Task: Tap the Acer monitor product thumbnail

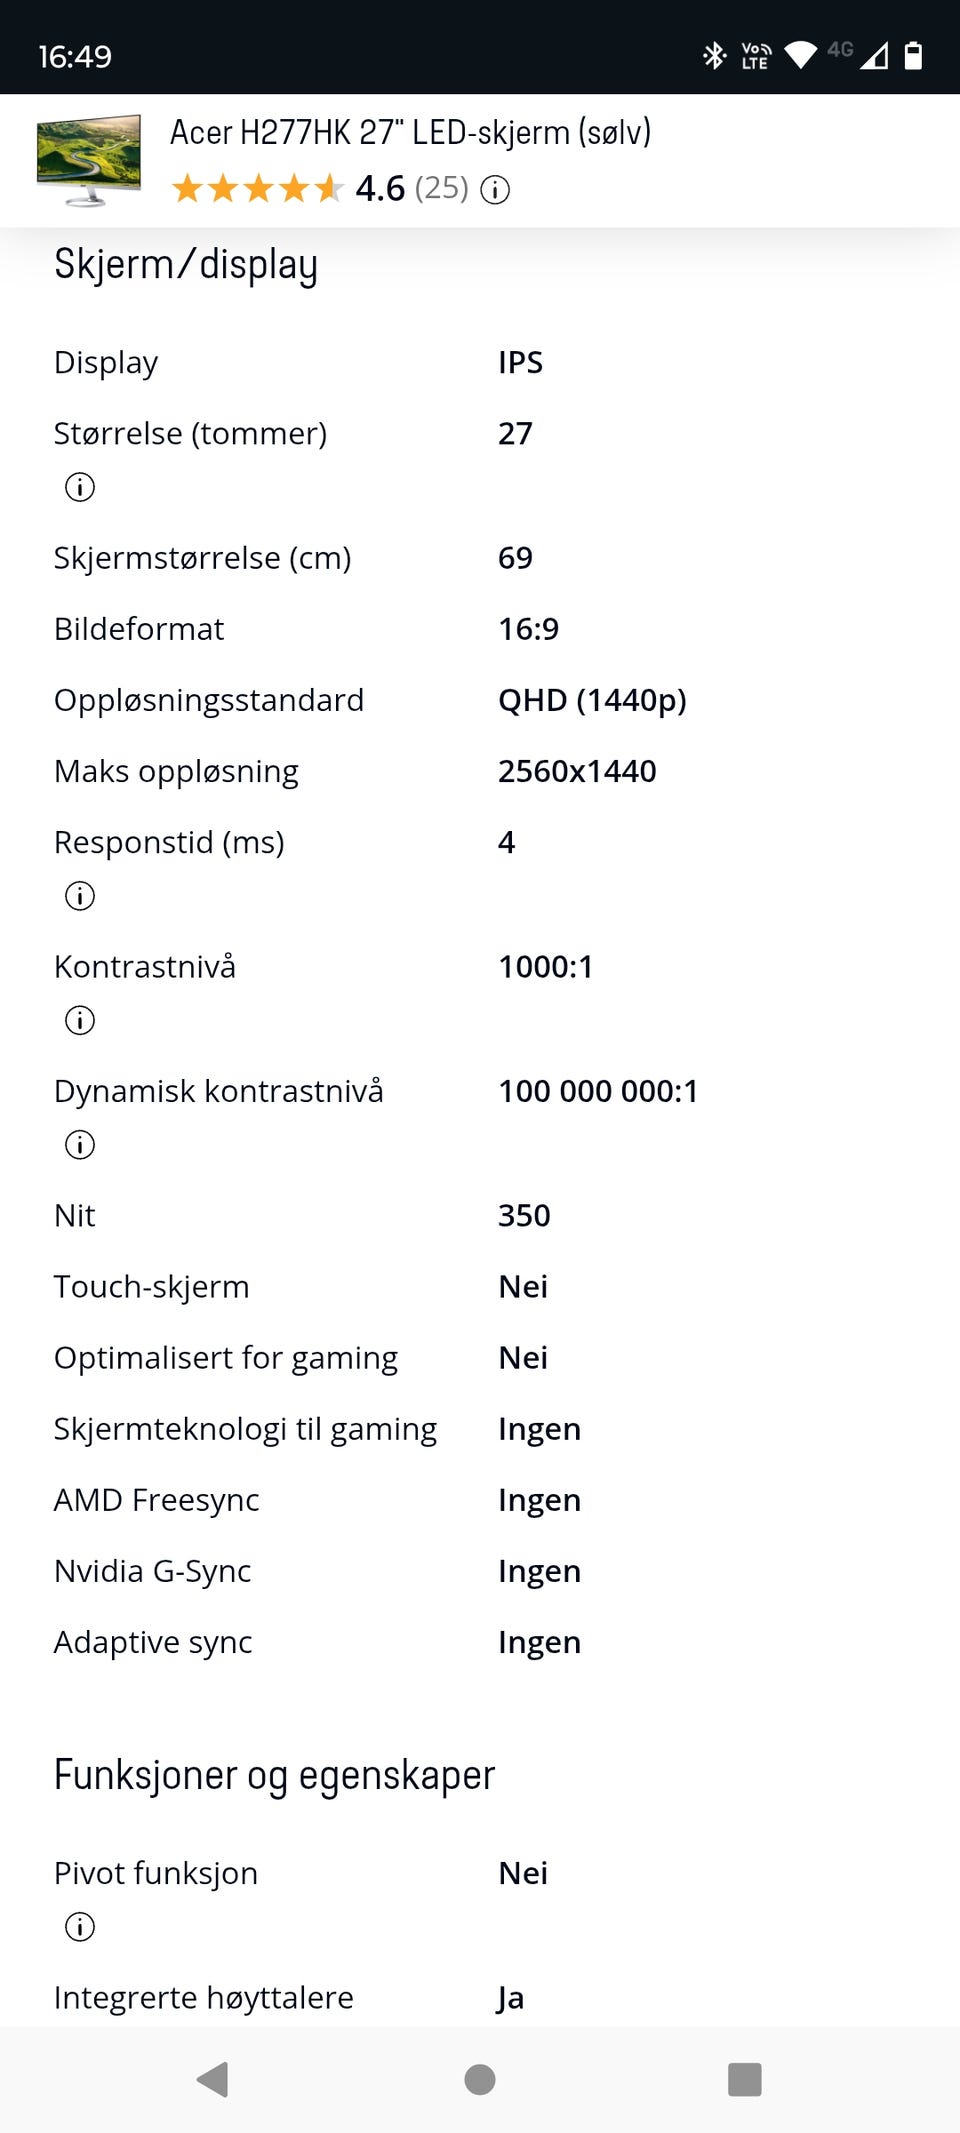Action: (x=89, y=160)
